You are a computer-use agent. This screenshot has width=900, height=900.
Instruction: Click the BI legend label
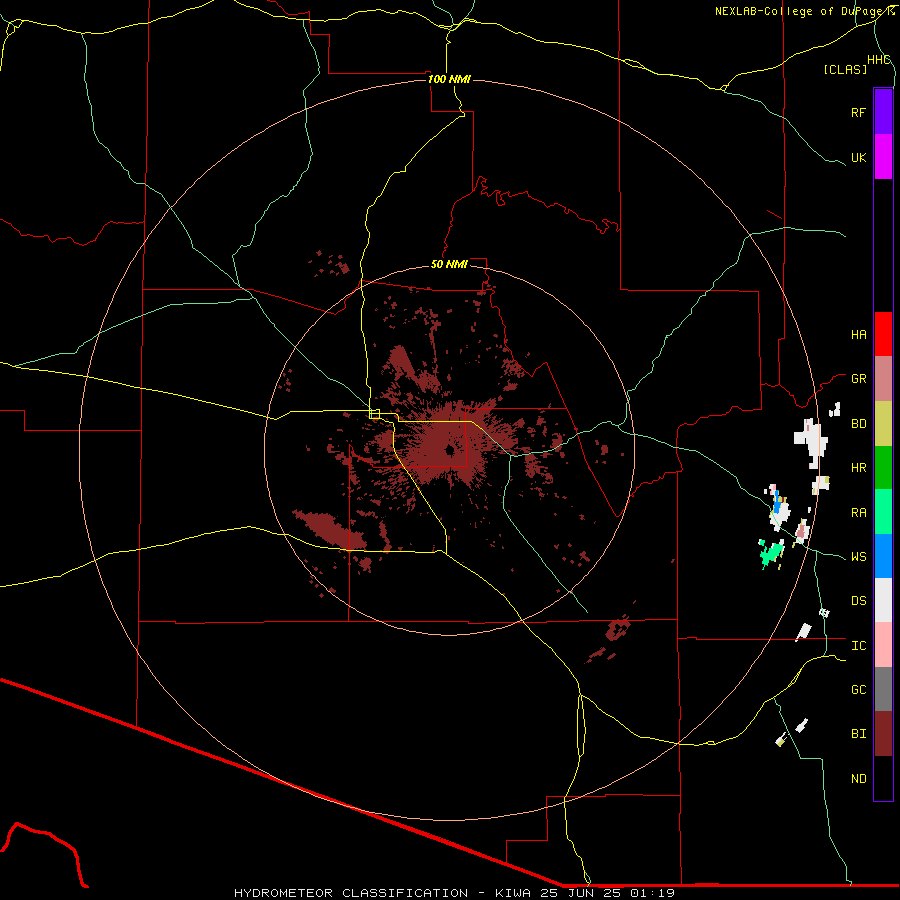[x=859, y=734]
